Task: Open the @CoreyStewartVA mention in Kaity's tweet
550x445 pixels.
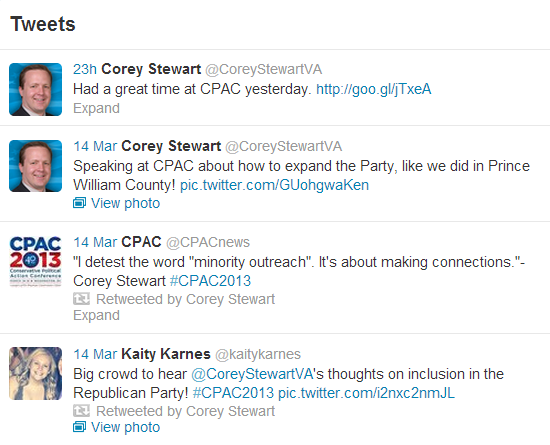Action: pos(252,374)
